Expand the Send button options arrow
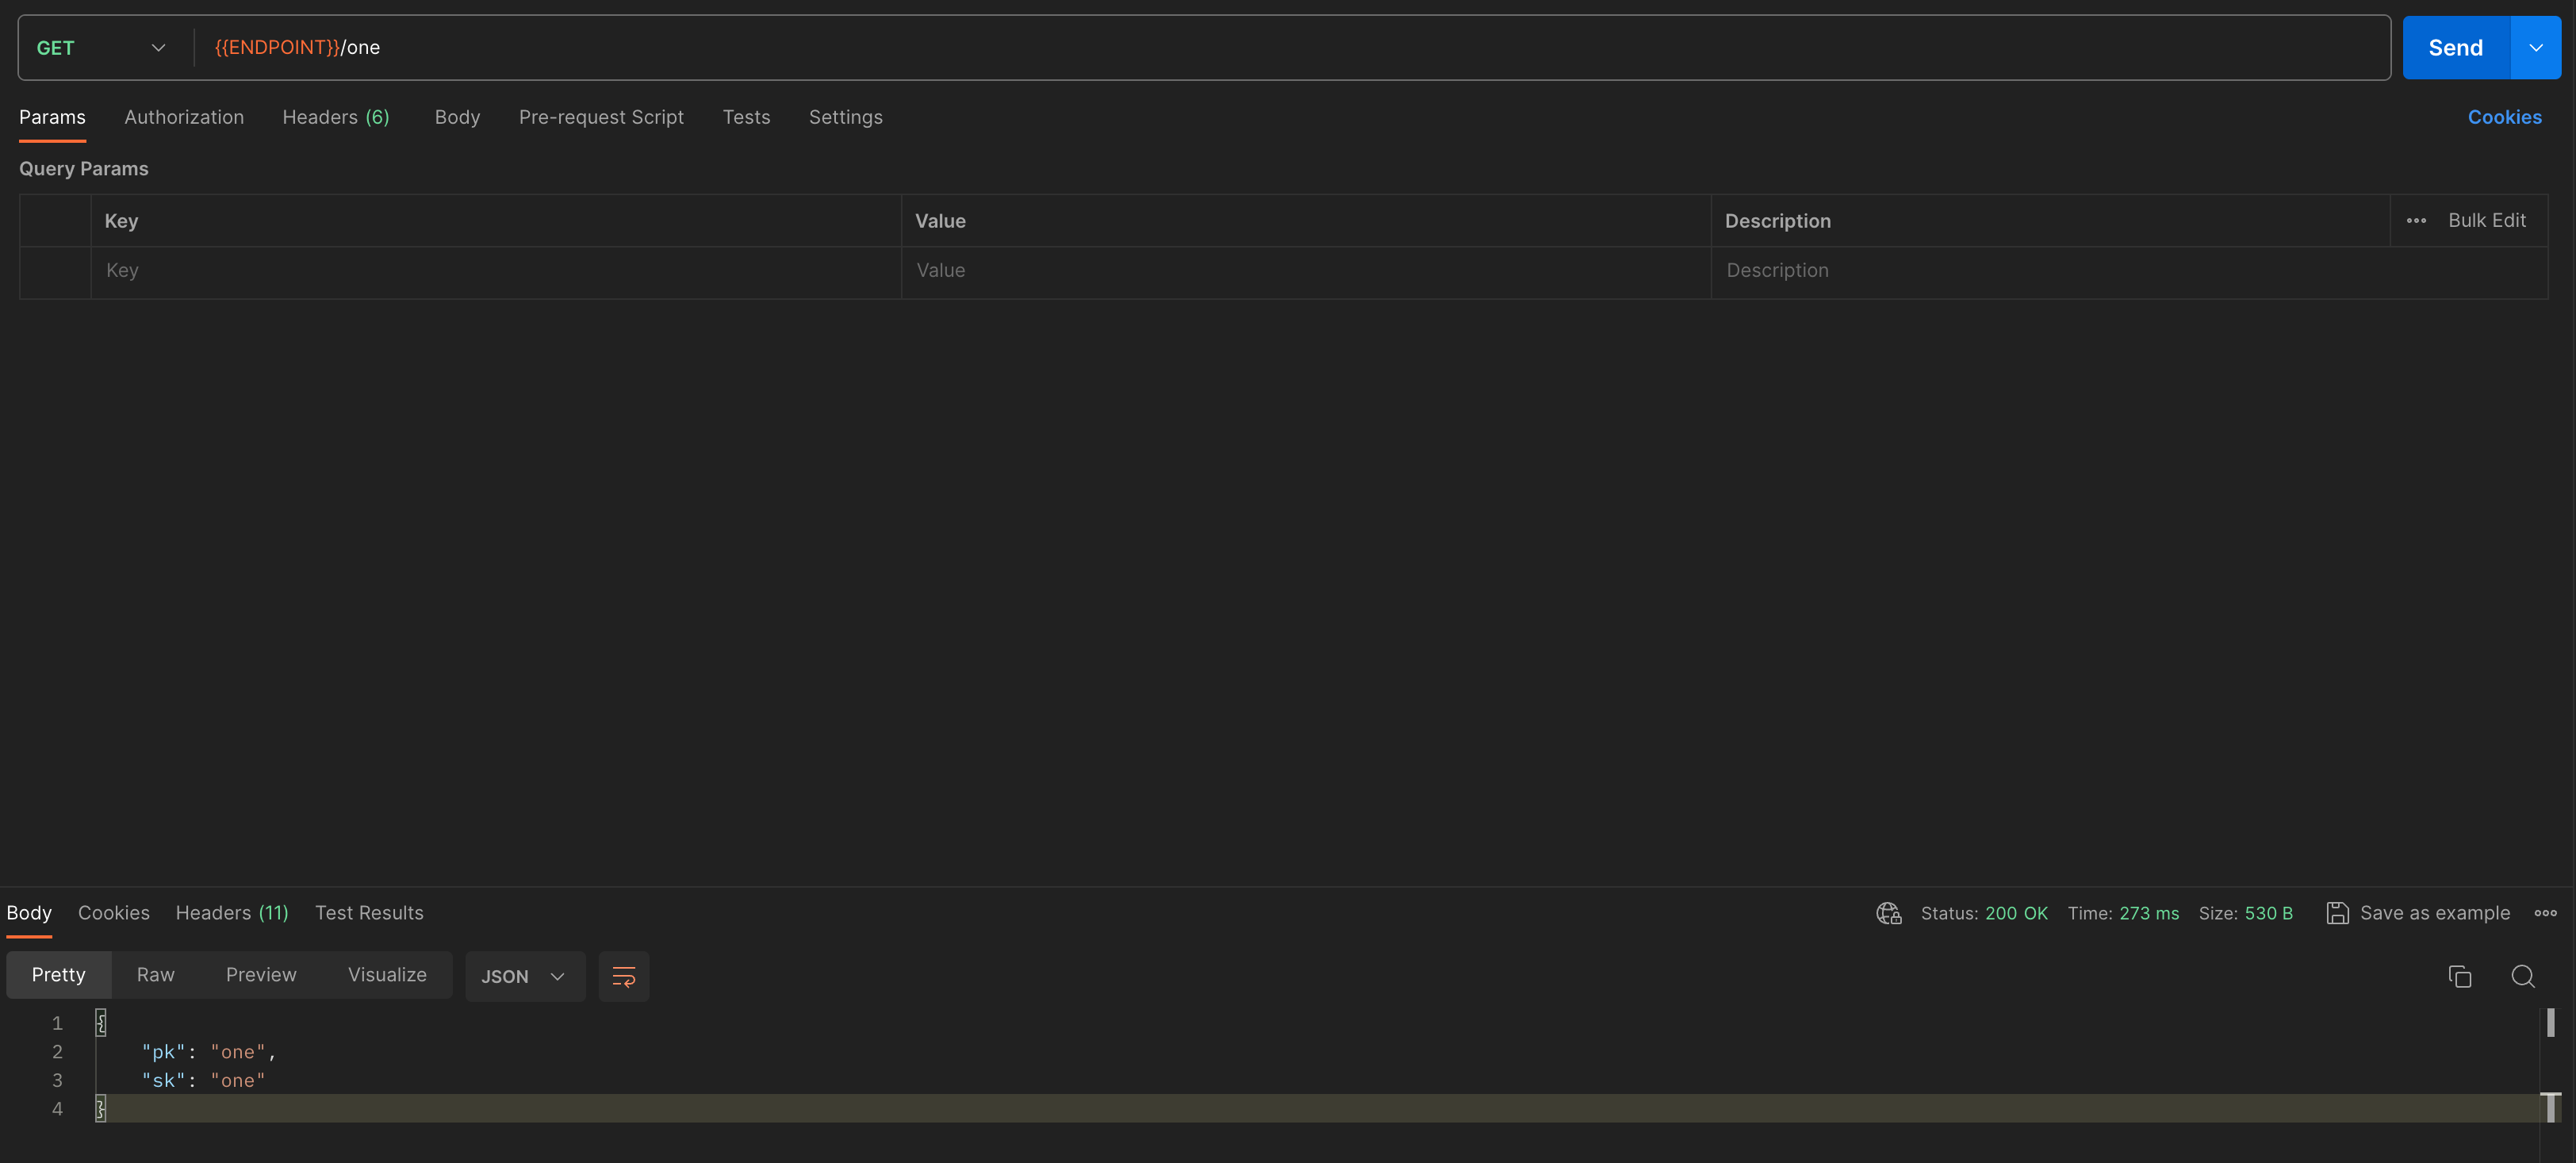Screen dimensions: 2576x1163 (x=2535, y=48)
